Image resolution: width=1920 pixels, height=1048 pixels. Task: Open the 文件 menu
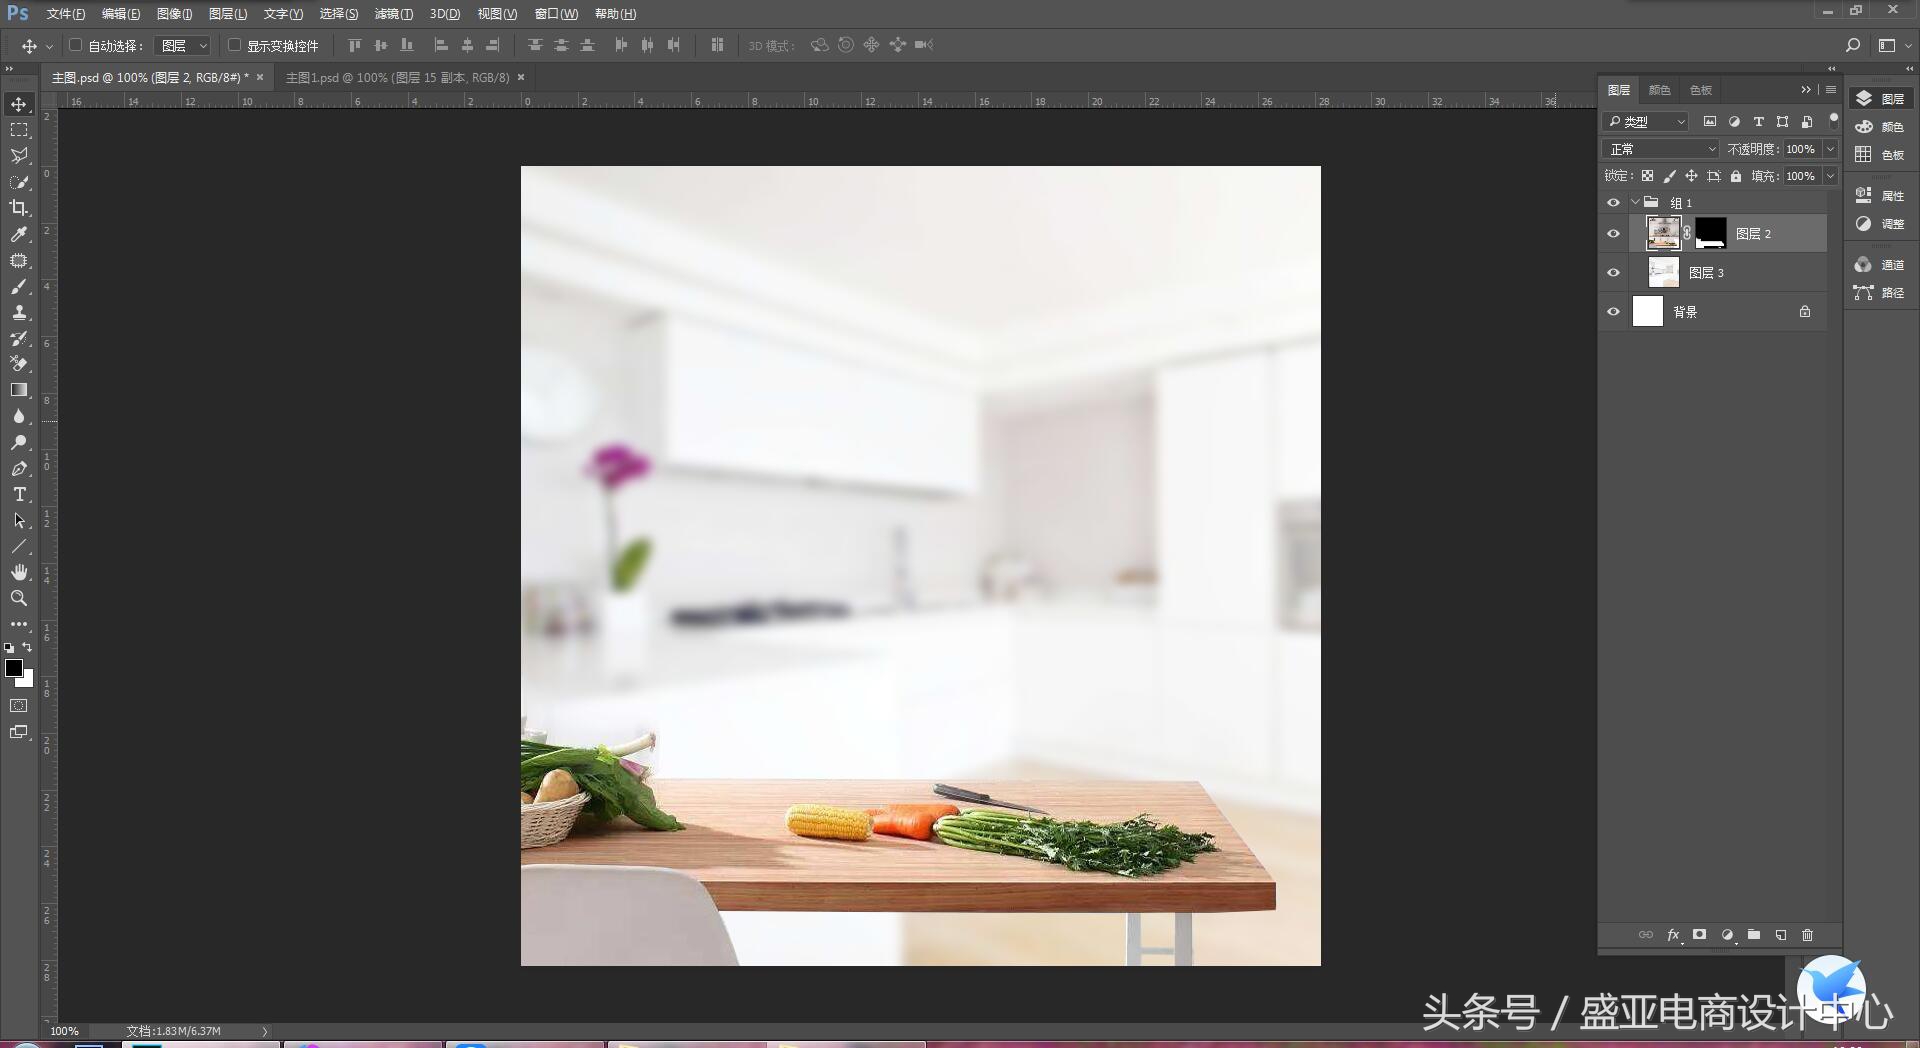click(x=65, y=14)
